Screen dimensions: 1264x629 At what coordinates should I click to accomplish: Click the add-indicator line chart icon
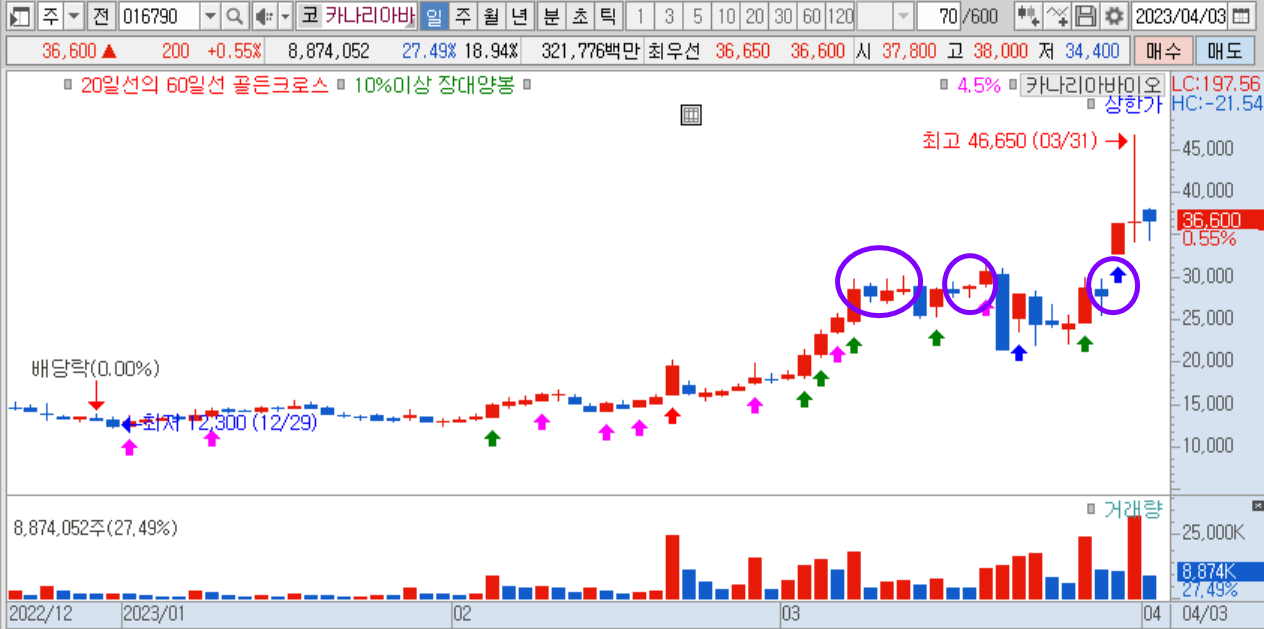pos(1057,15)
